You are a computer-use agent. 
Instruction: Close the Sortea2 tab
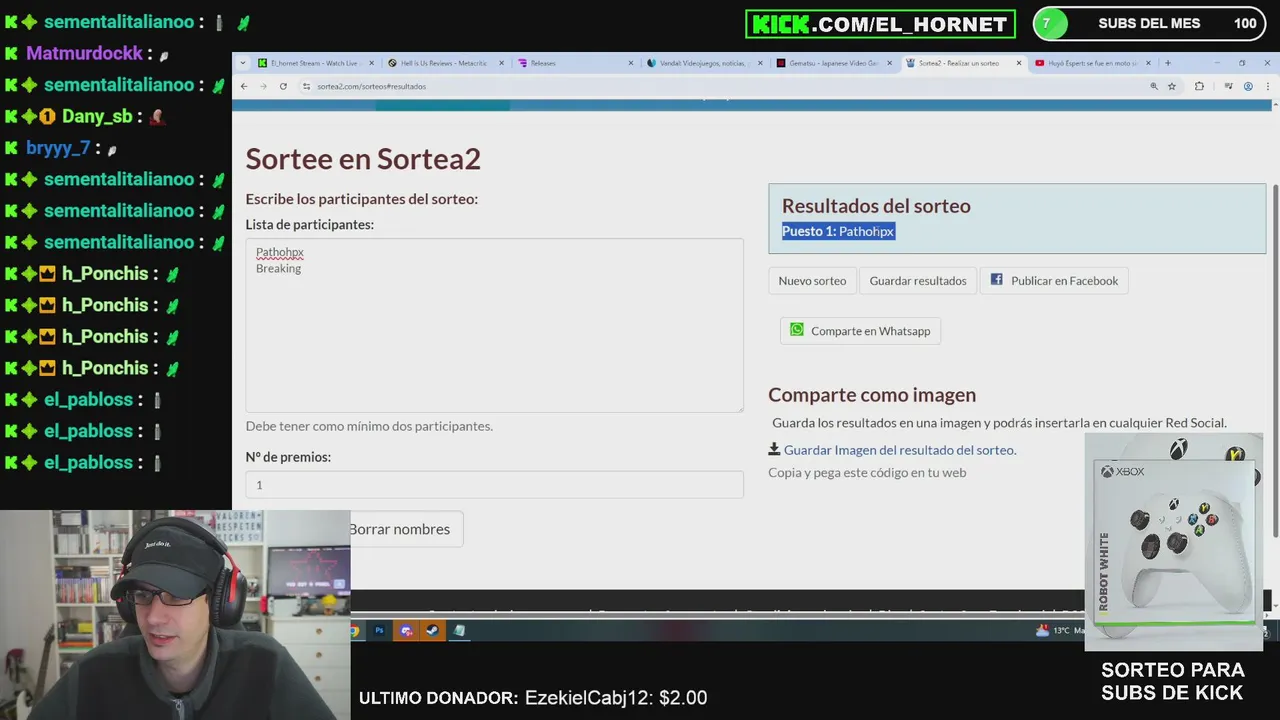click(x=1019, y=63)
